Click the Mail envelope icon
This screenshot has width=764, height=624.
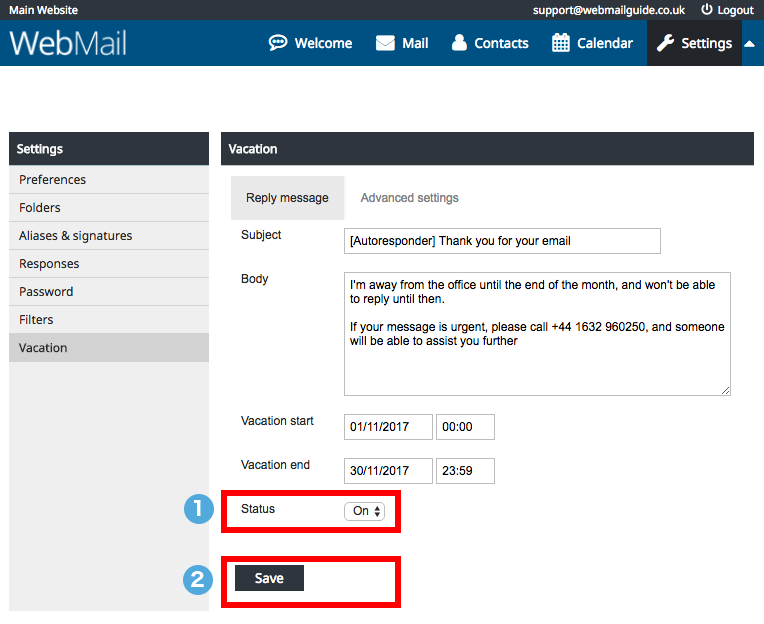[x=385, y=43]
